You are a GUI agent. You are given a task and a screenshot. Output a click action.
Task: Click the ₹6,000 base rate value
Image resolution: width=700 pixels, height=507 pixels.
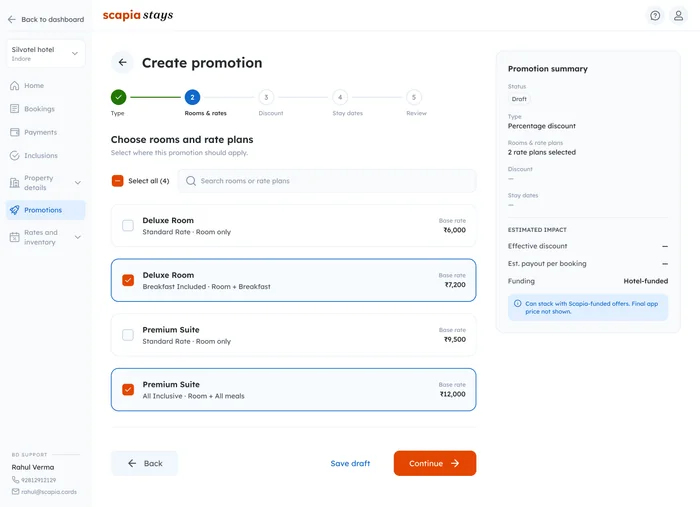(454, 230)
